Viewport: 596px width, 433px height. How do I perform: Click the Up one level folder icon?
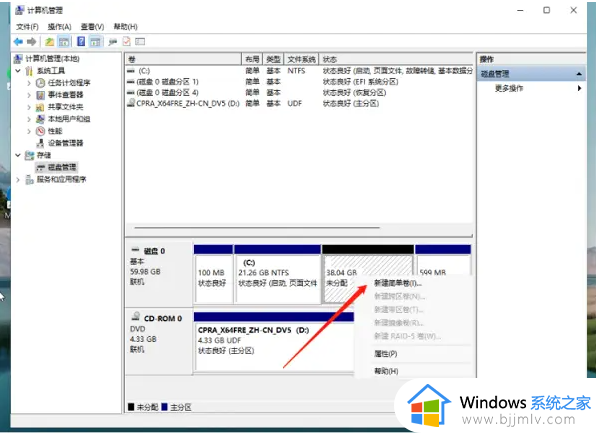[49, 42]
